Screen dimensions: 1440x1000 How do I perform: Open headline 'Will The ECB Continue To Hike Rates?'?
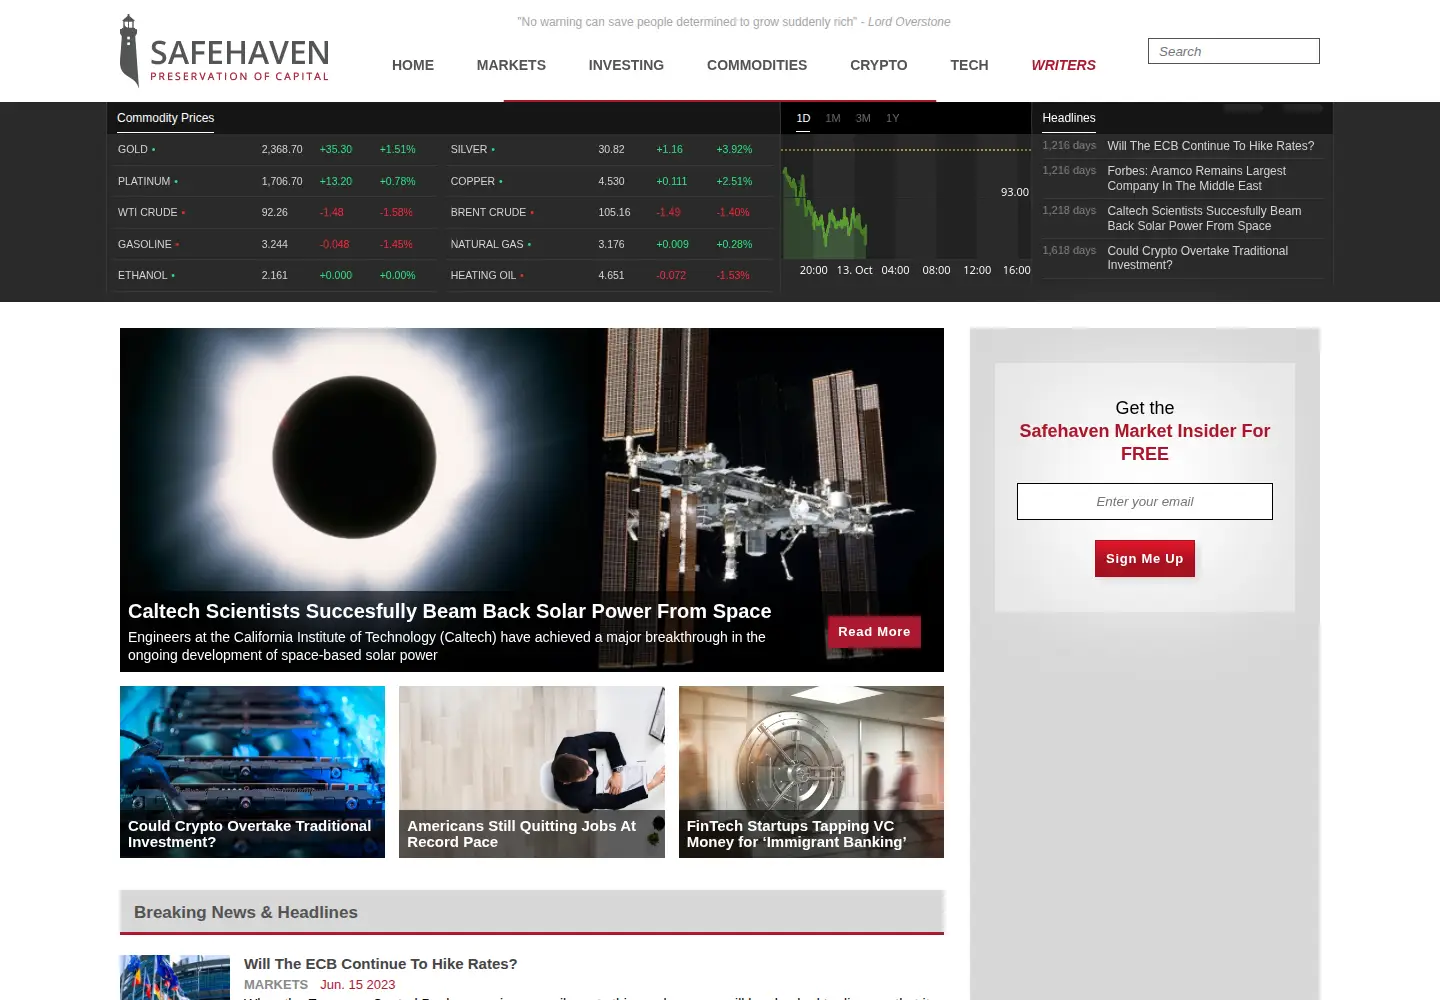tap(1210, 146)
